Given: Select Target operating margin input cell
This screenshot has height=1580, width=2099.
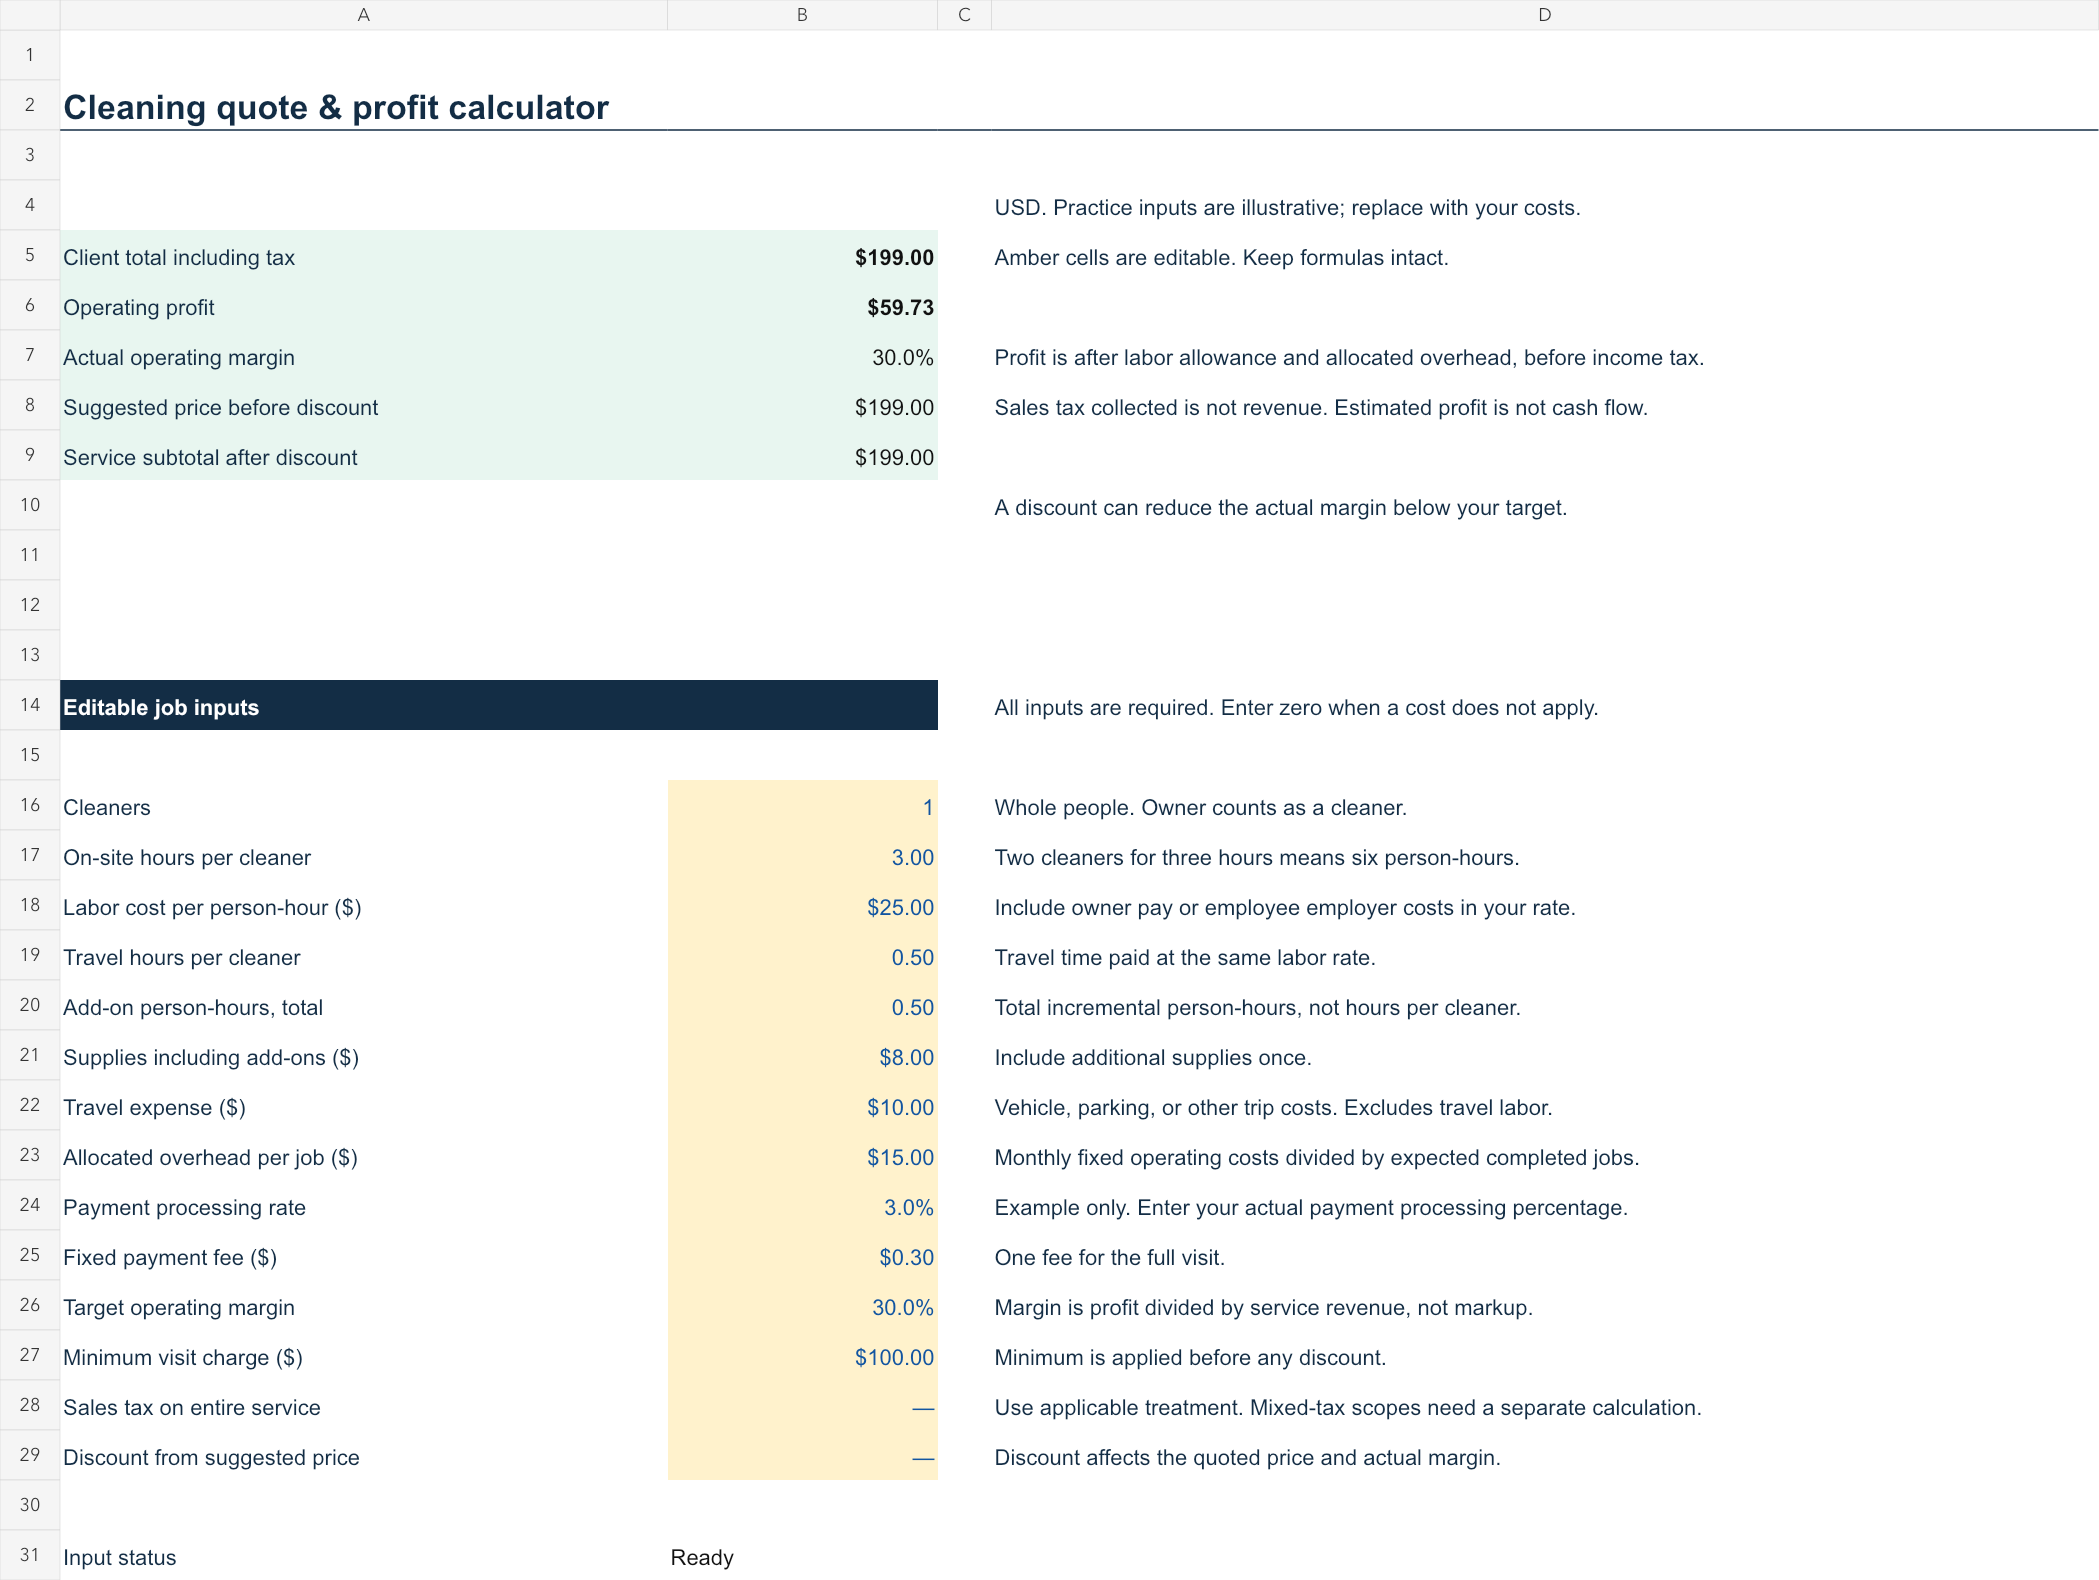Looking at the screenshot, I should point(802,1306).
